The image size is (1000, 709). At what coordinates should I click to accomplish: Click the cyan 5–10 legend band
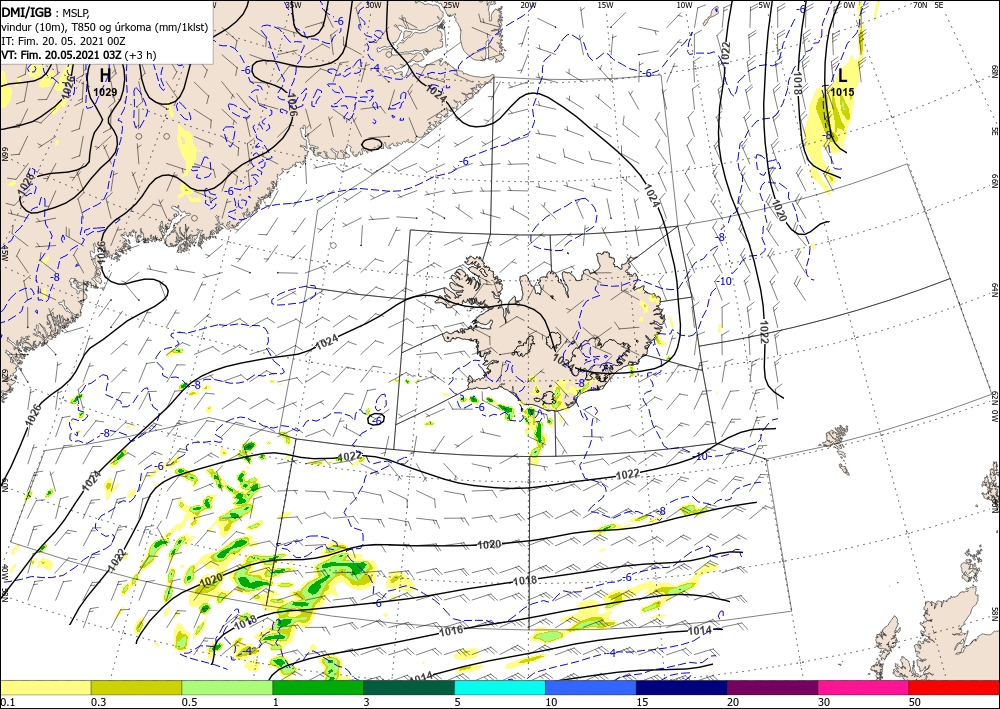pos(500,687)
